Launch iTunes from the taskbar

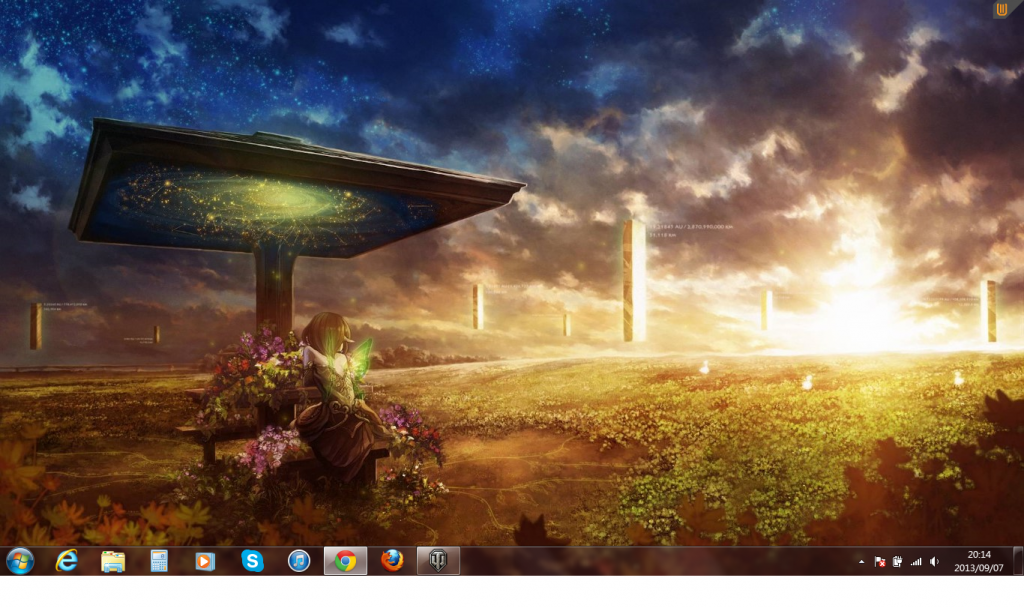tap(298, 561)
